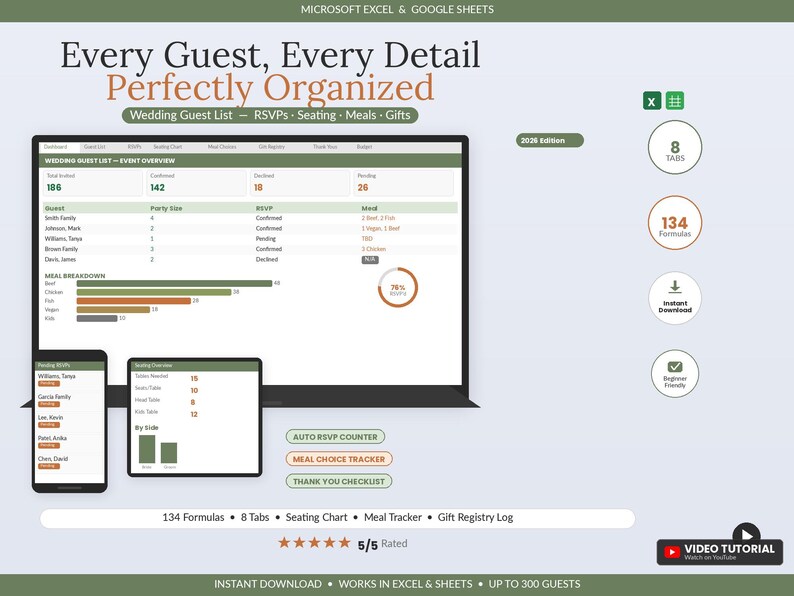The width and height of the screenshot is (794, 596).
Task: Click the Auto RSVP Counter pill
Action: pos(335,436)
